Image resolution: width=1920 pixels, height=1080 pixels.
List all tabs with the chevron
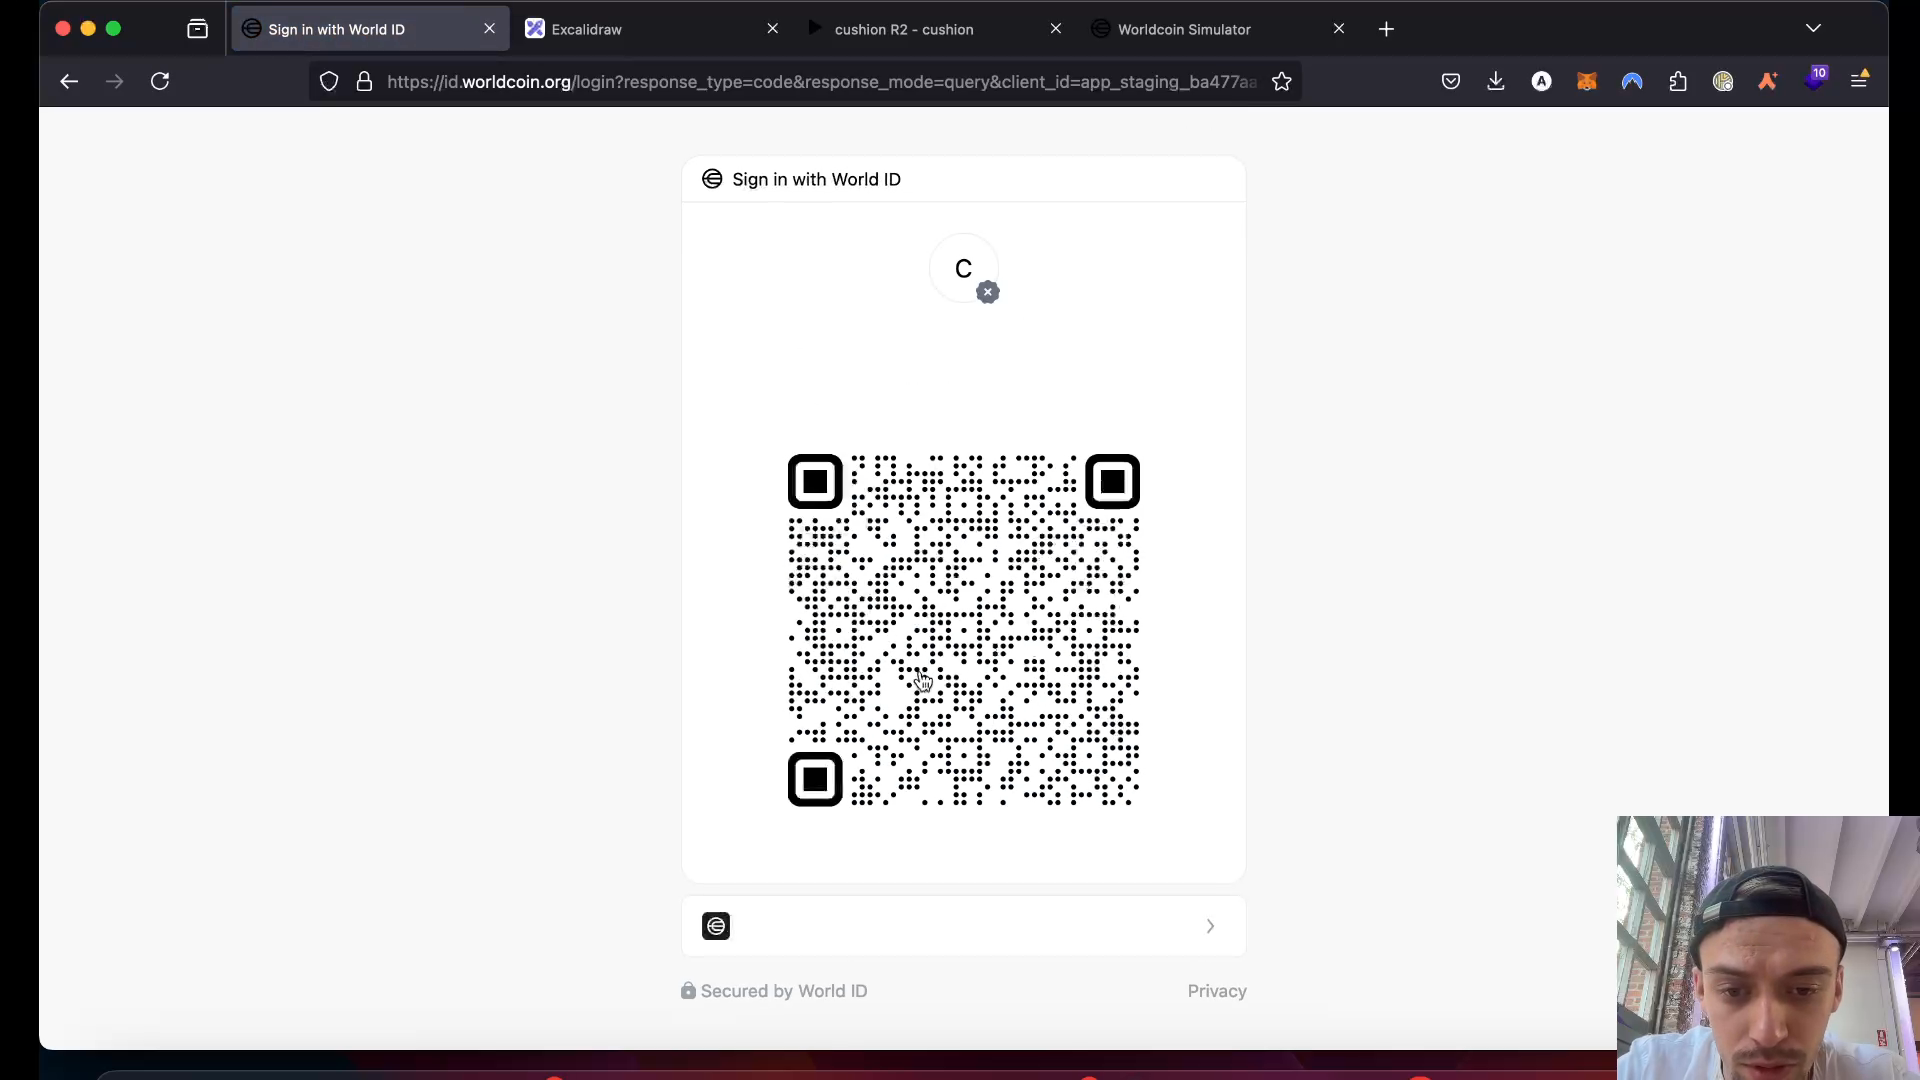(x=1813, y=28)
